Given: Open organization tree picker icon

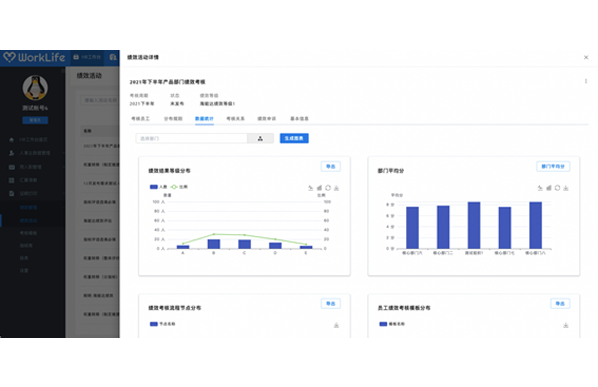Looking at the screenshot, I should click(x=260, y=138).
